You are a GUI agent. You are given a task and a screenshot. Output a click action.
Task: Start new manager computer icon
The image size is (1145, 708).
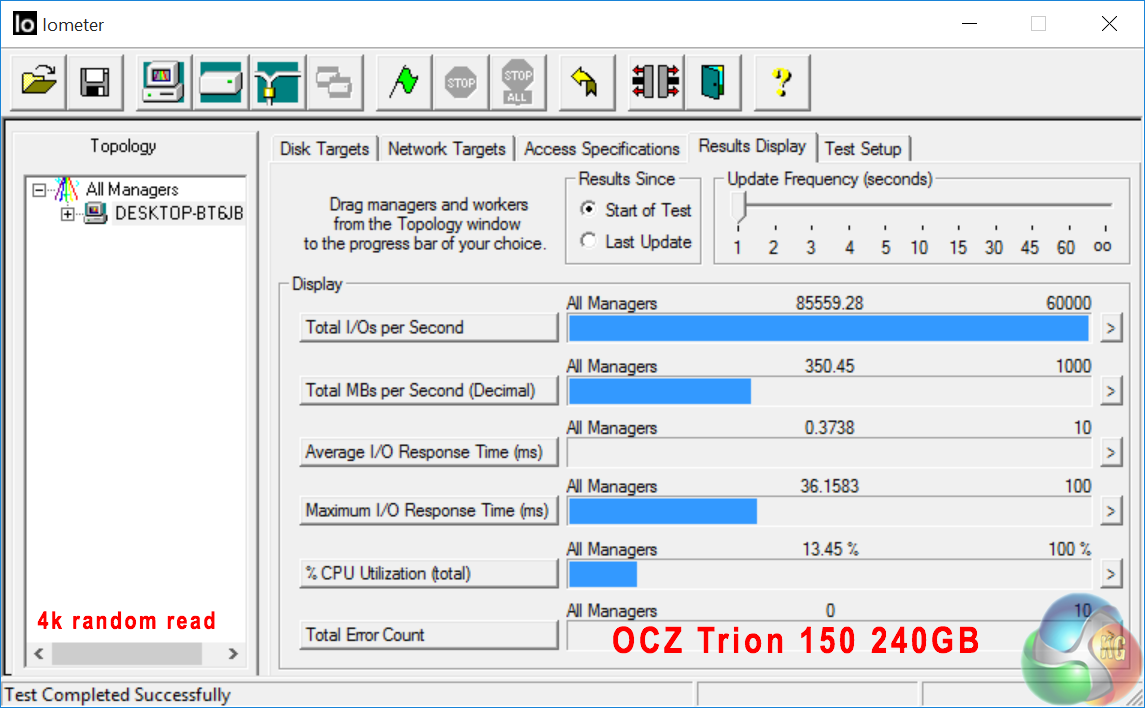[164, 82]
